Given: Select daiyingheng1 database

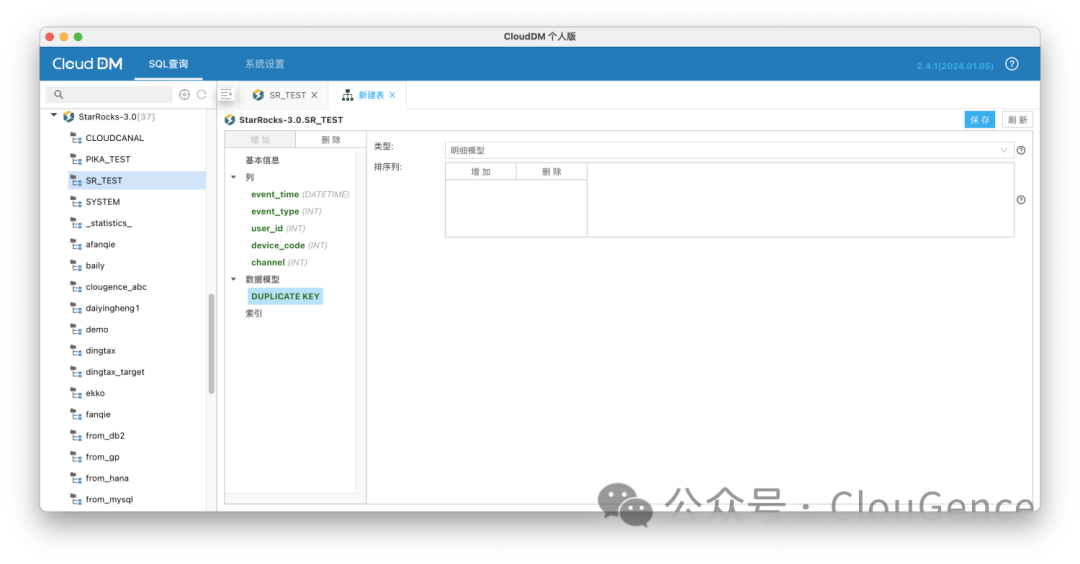Looking at the screenshot, I should coord(112,309).
